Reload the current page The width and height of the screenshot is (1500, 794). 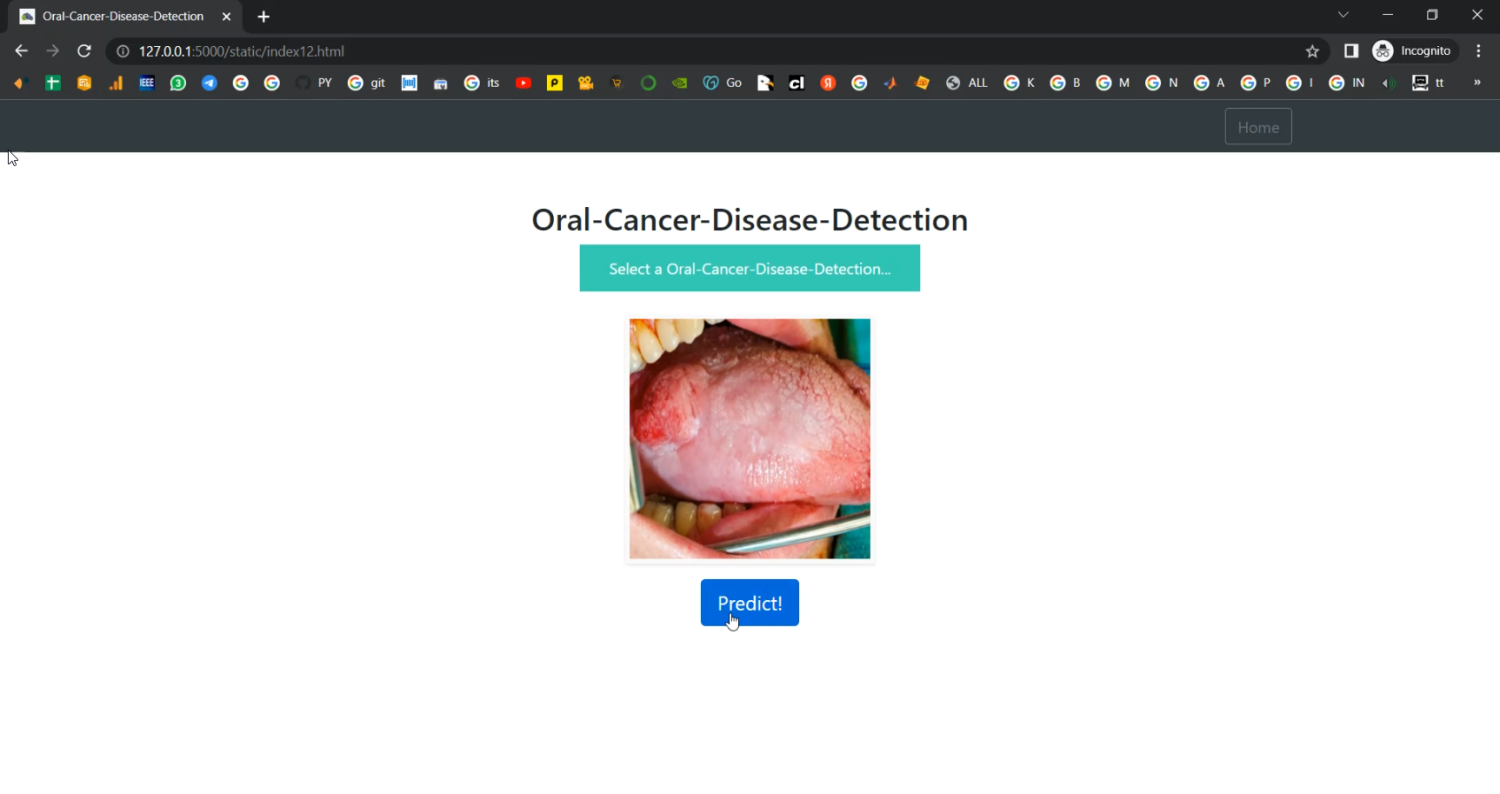coord(84,51)
